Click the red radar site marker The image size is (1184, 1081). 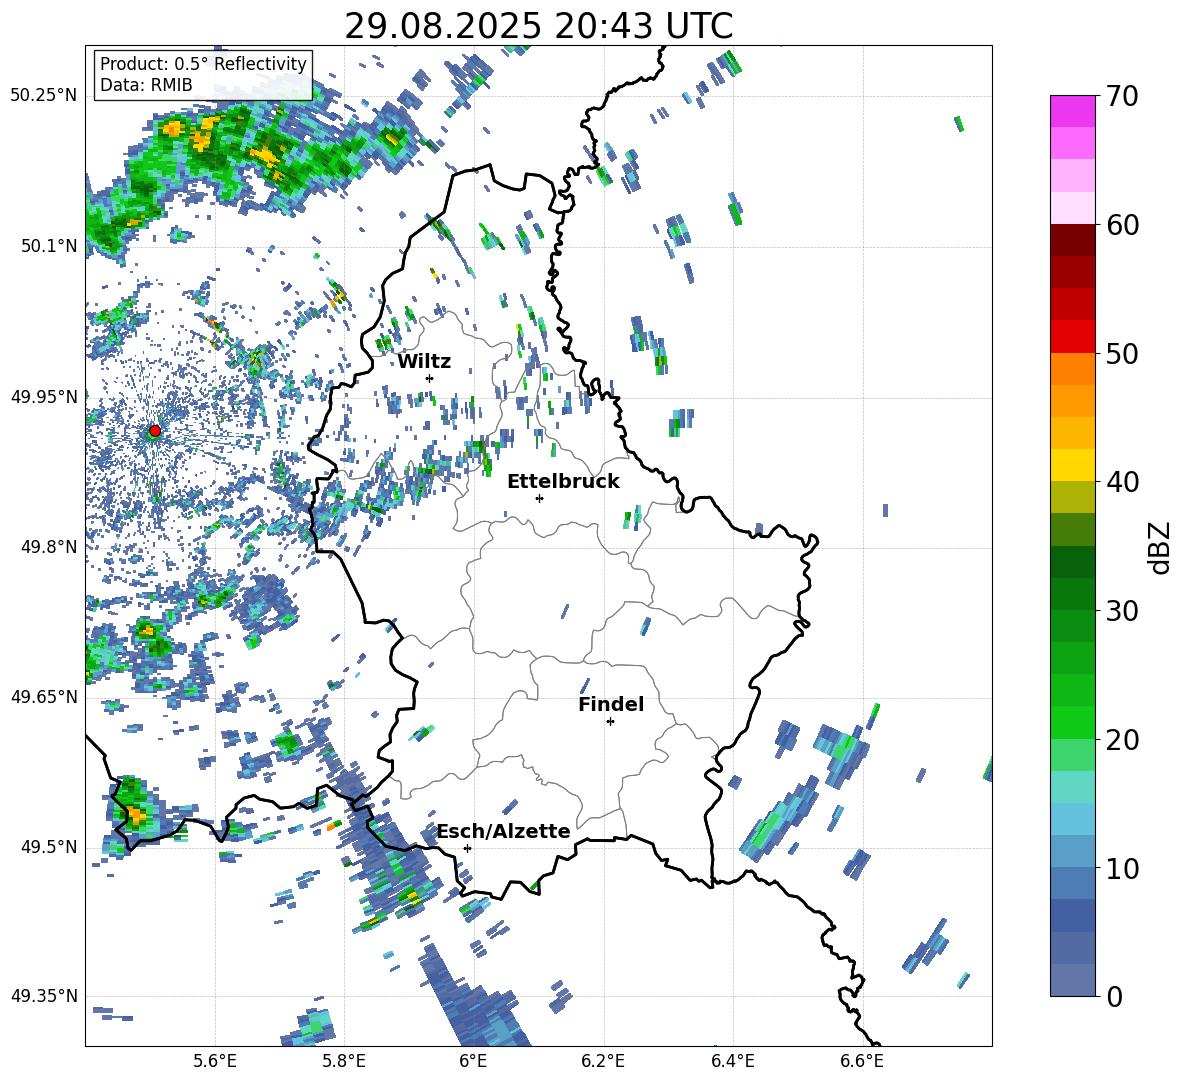pos(155,431)
